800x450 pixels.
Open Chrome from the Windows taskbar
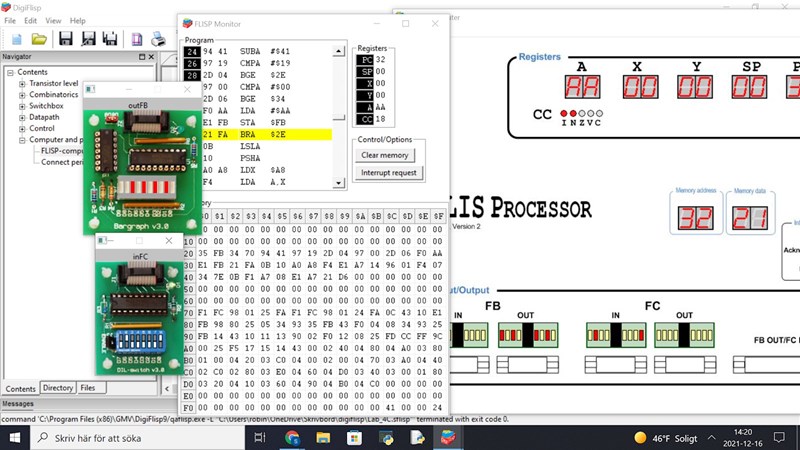[x=292, y=438]
